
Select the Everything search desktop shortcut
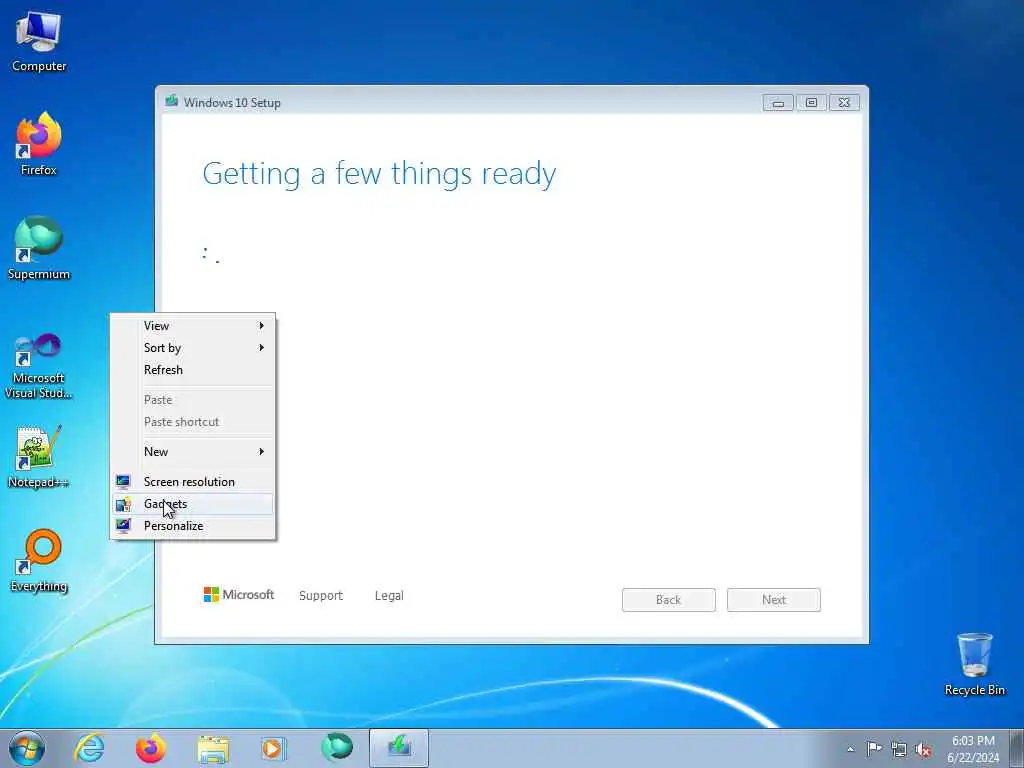click(39, 561)
